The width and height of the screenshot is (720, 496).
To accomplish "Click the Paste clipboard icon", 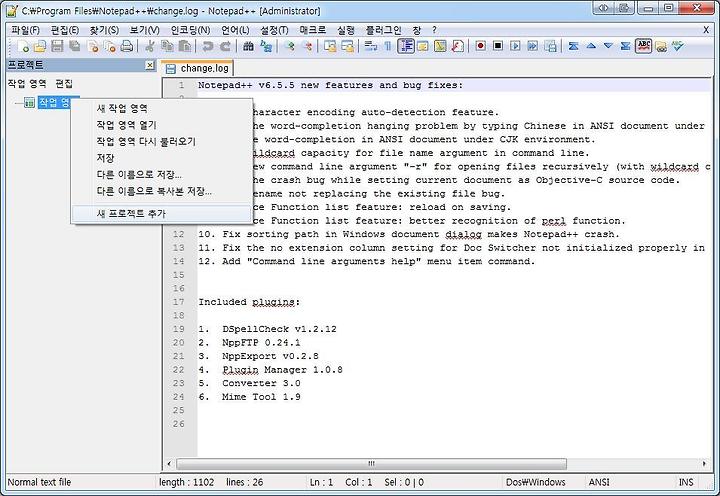I will coord(185,46).
